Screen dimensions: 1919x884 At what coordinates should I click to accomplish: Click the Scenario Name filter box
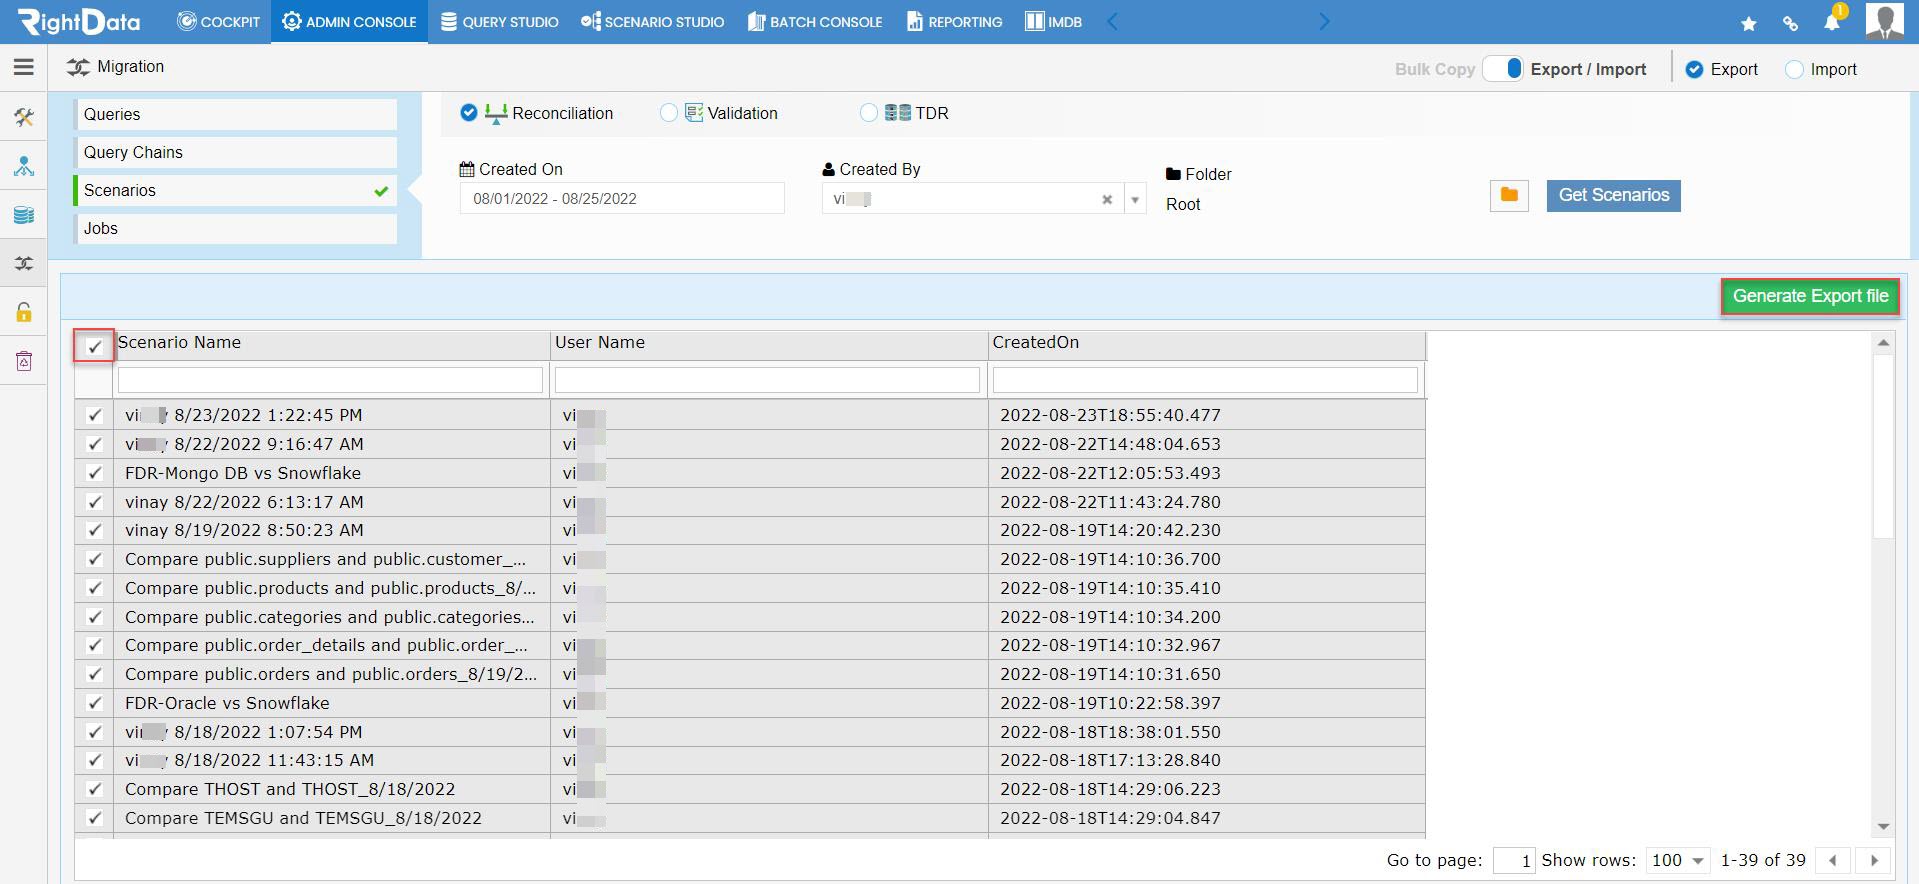tap(330, 380)
